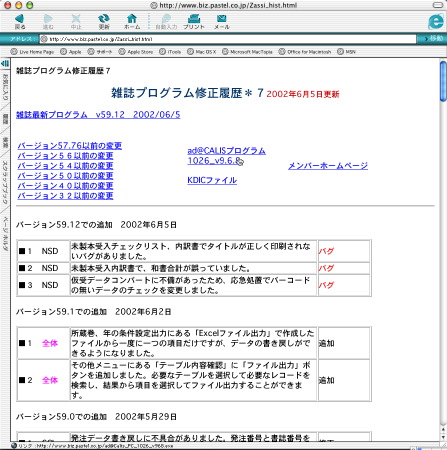Open the Mac OS X favorites link
Image resolution: width=447 pixels, height=450 pixels.
pyautogui.click(x=202, y=52)
